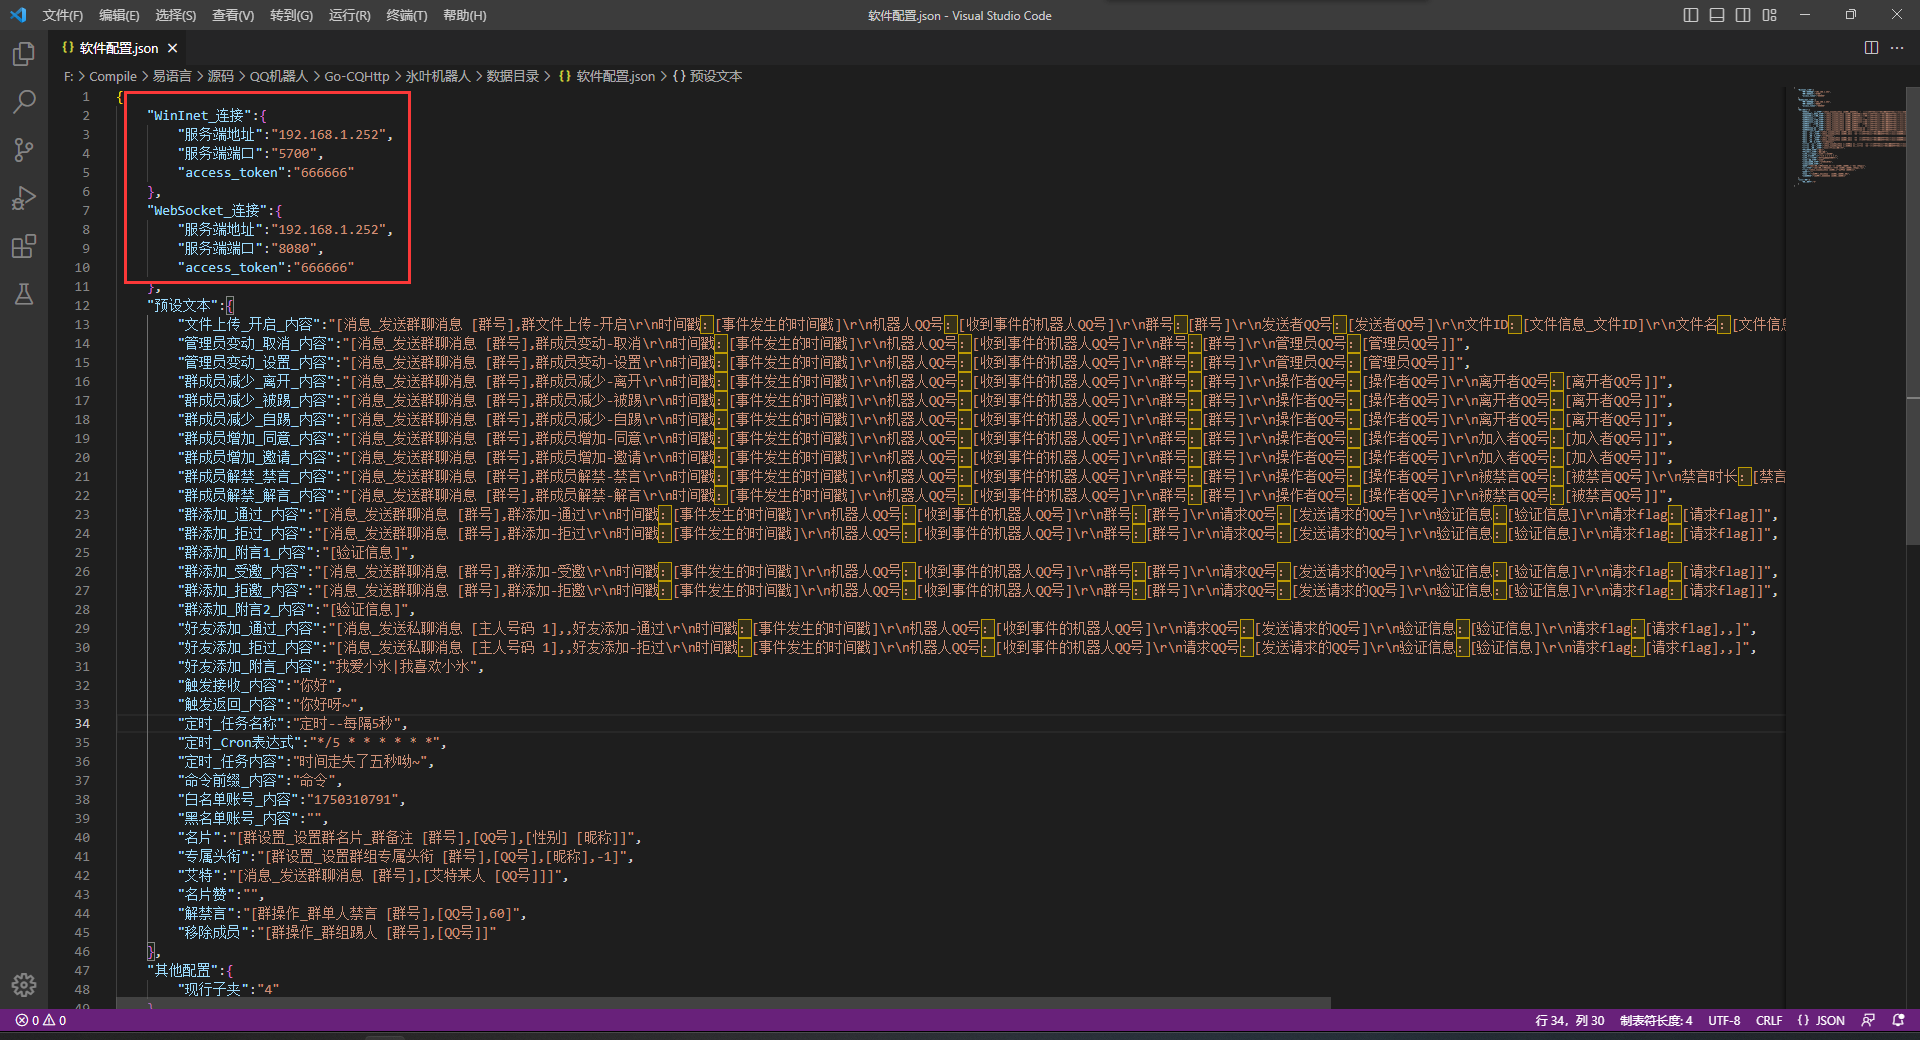Viewport: 1920px width, 1040px height.
Task: Click the "白名单账号_内容" key
Action: [x=240, y=800]
